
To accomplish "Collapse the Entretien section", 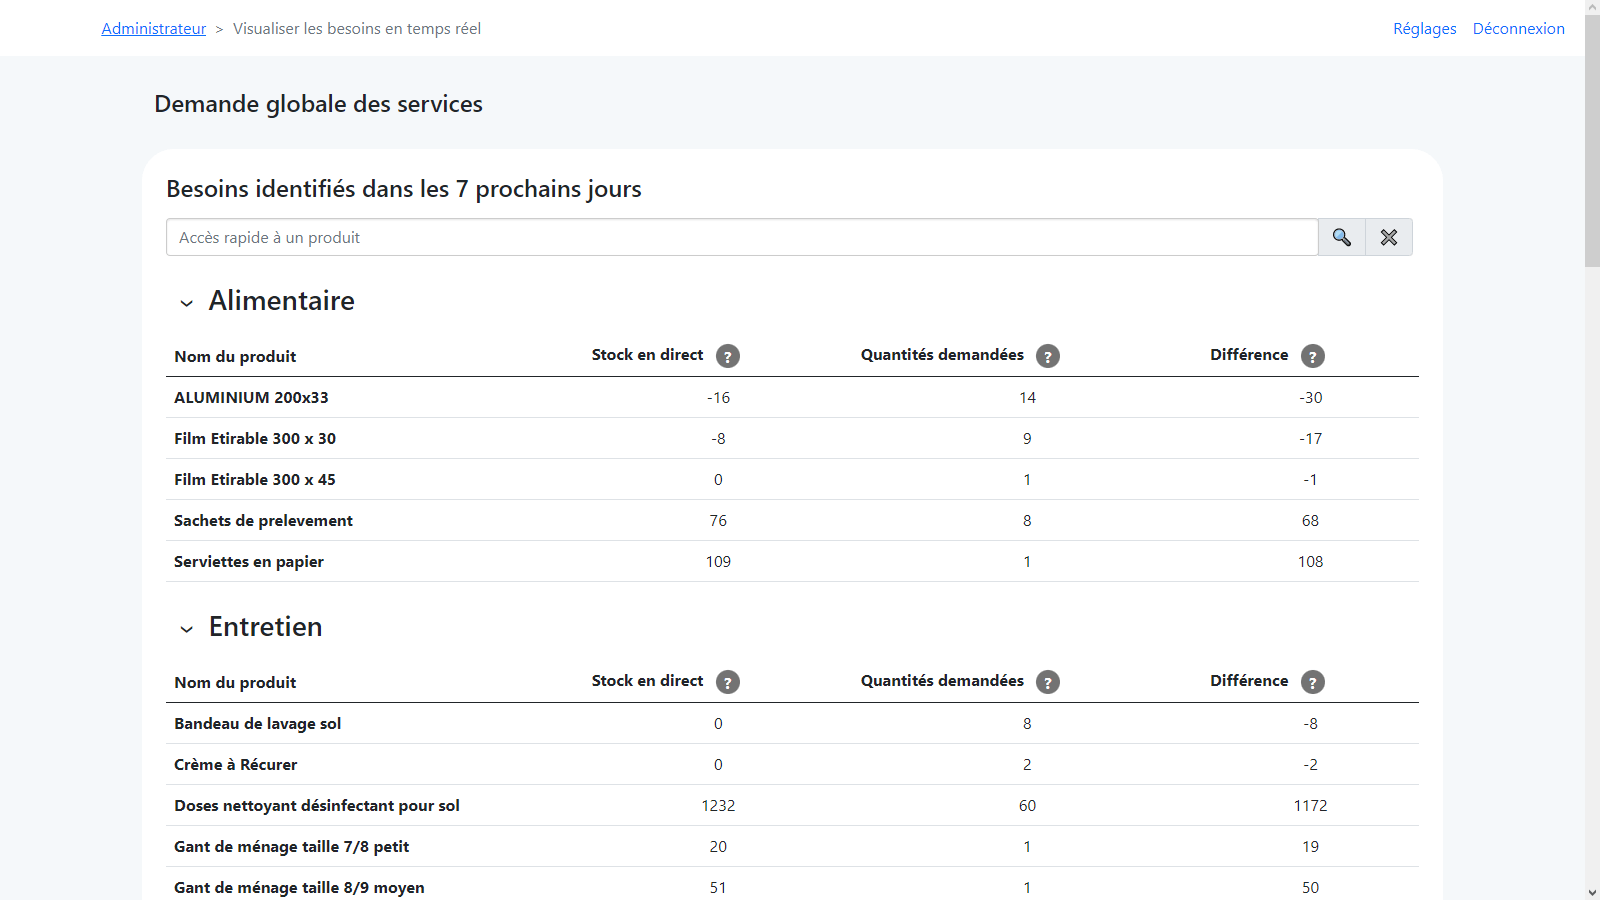I will tap(187, 629).
